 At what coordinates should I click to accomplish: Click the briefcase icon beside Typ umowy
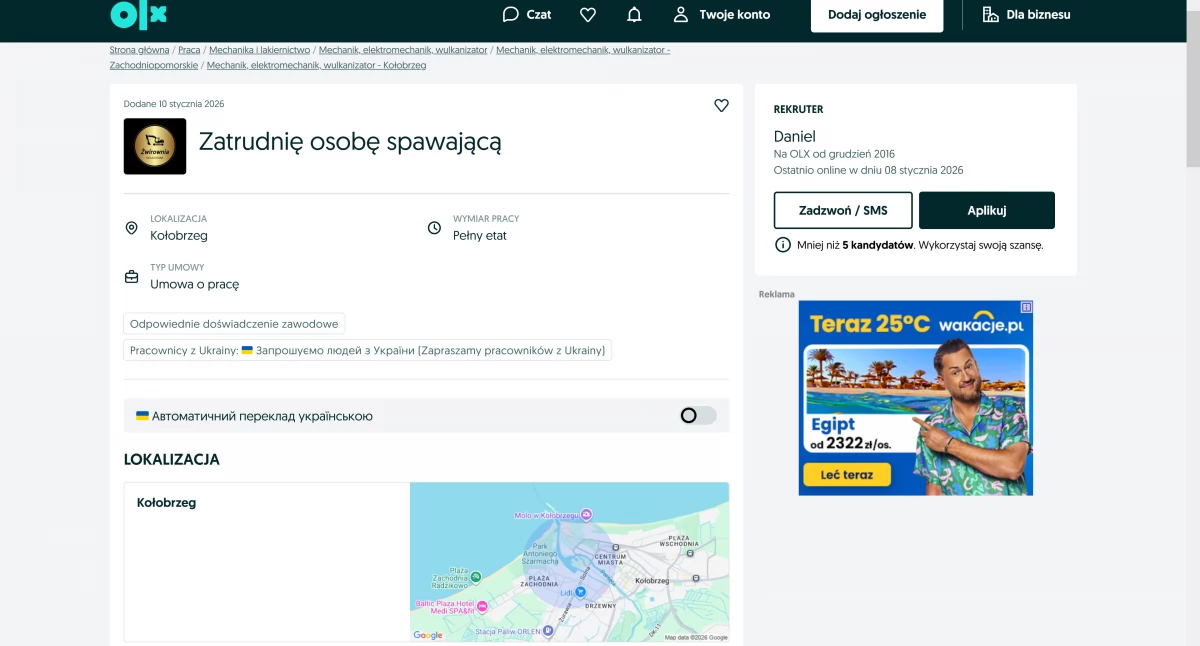pos(131,277)
